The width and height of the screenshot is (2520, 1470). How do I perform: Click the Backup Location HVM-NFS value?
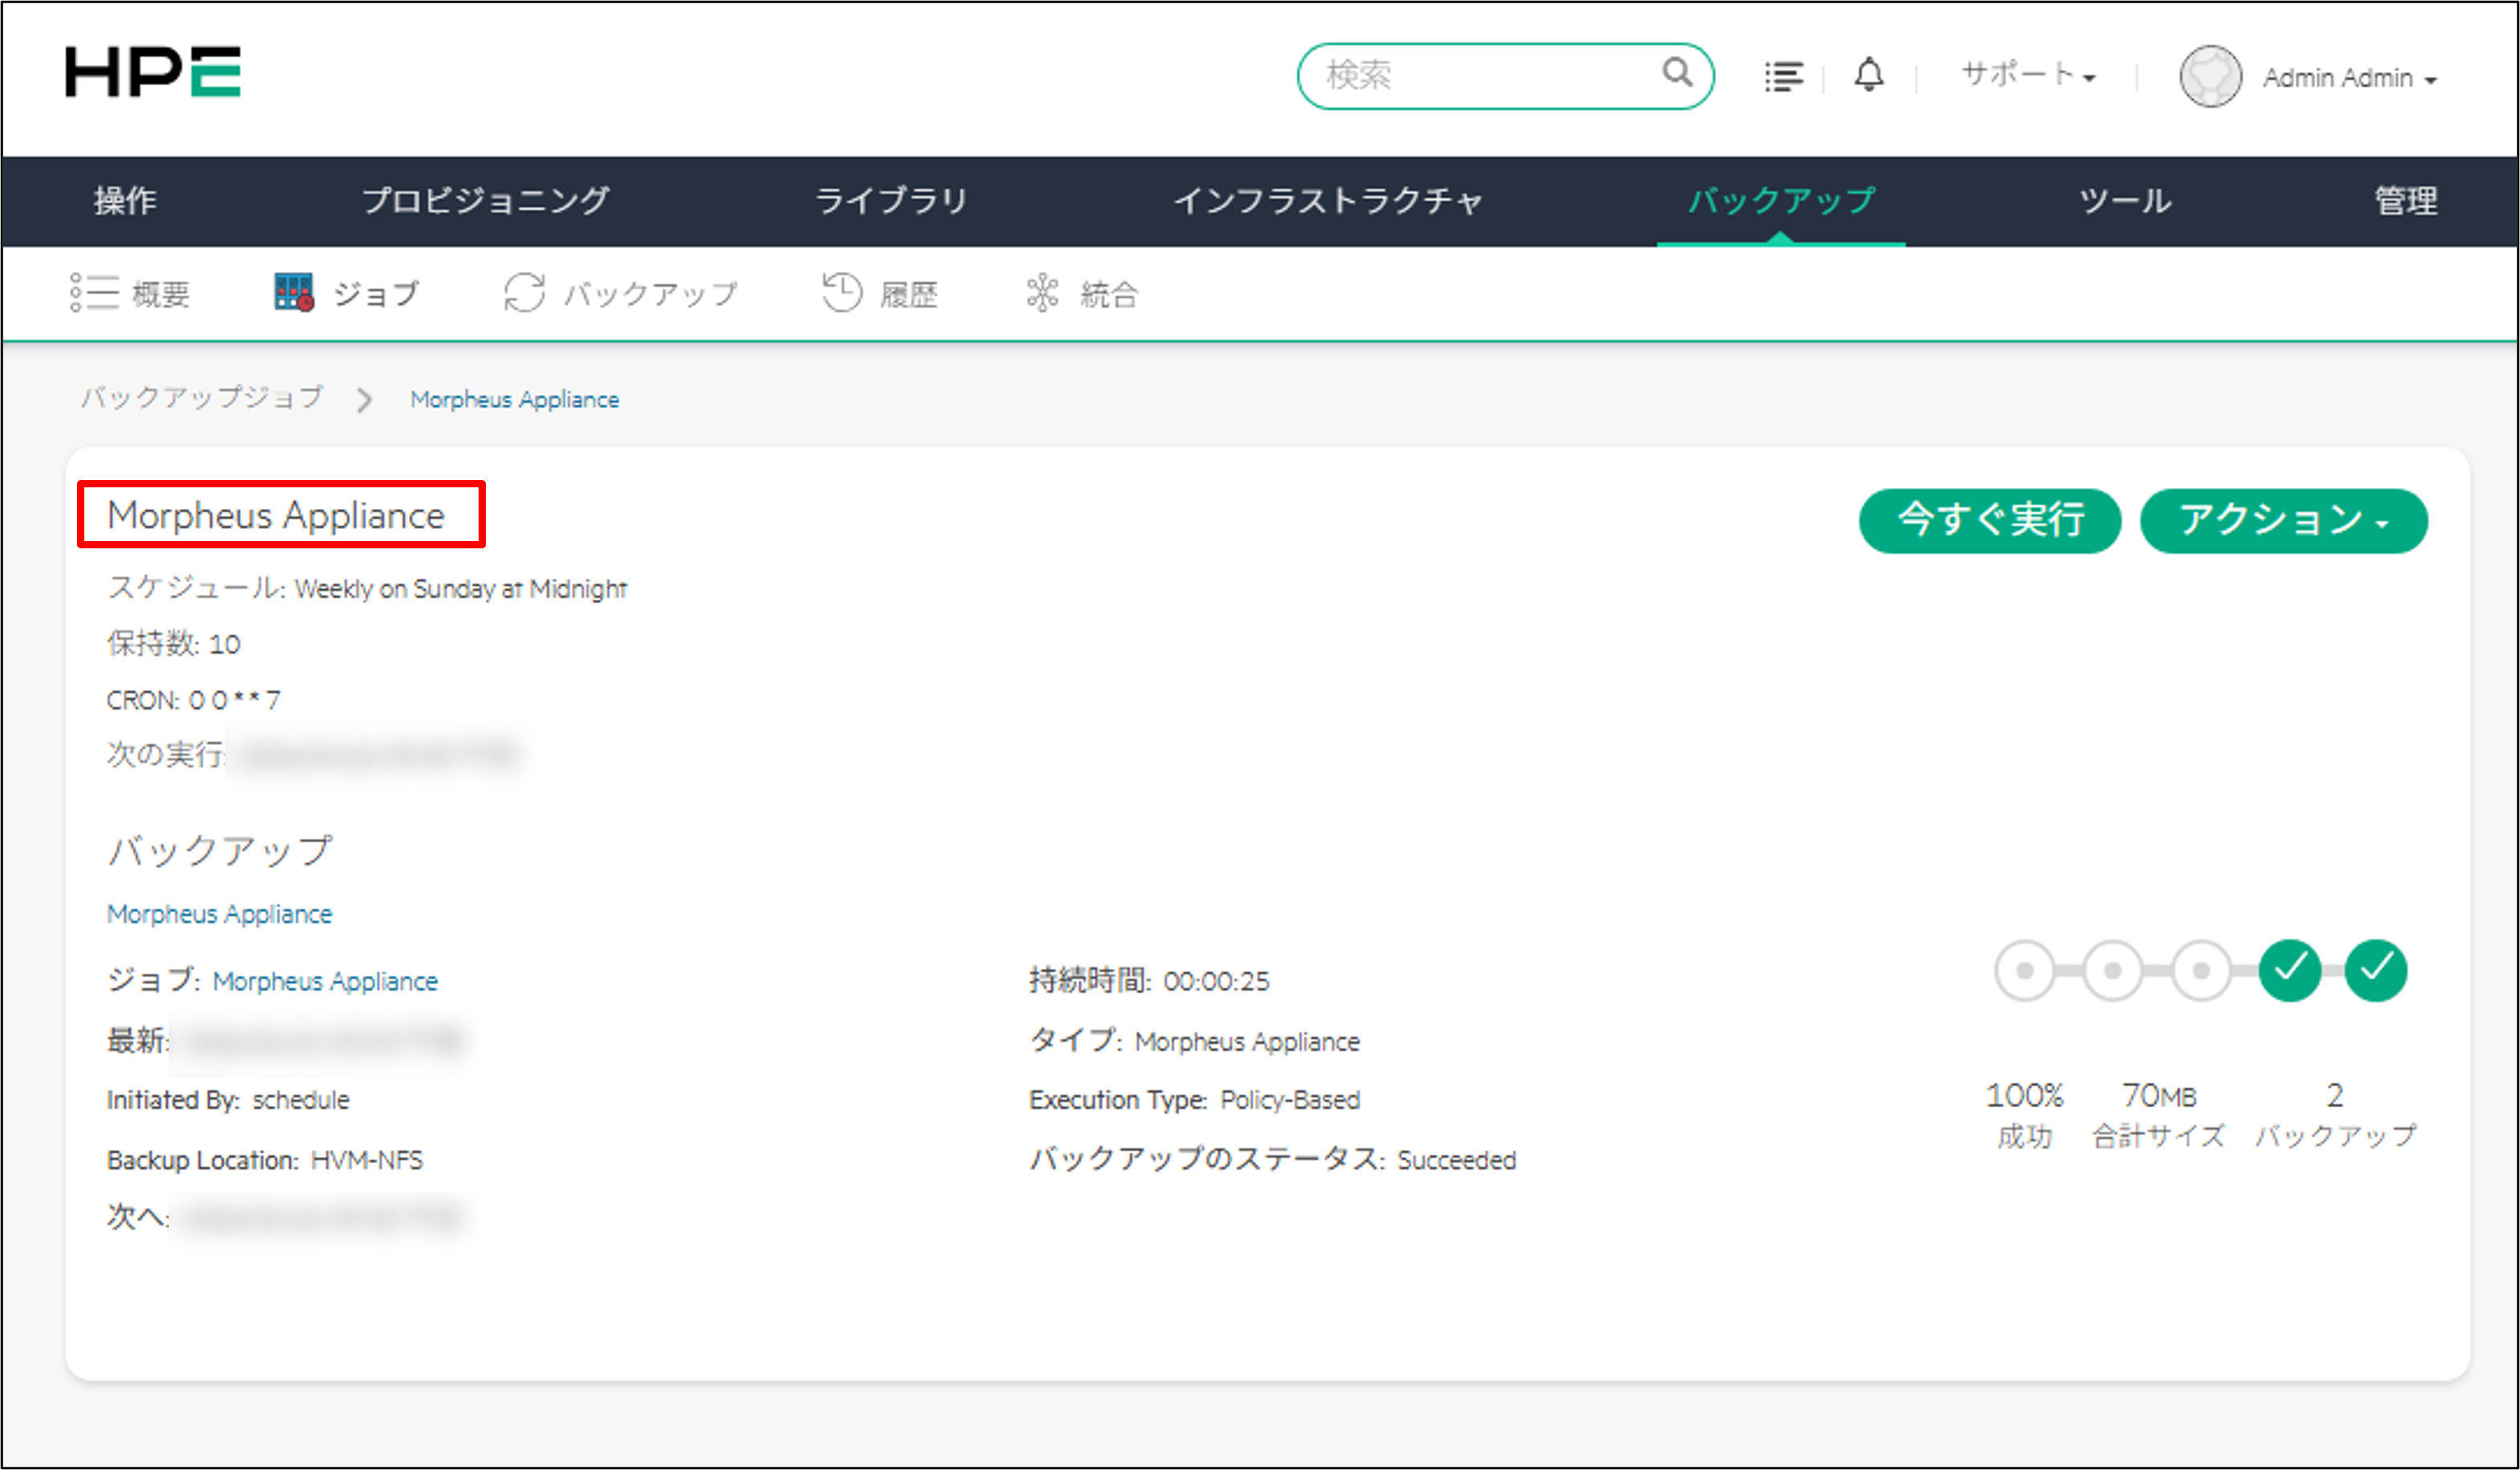point(366,1160)
